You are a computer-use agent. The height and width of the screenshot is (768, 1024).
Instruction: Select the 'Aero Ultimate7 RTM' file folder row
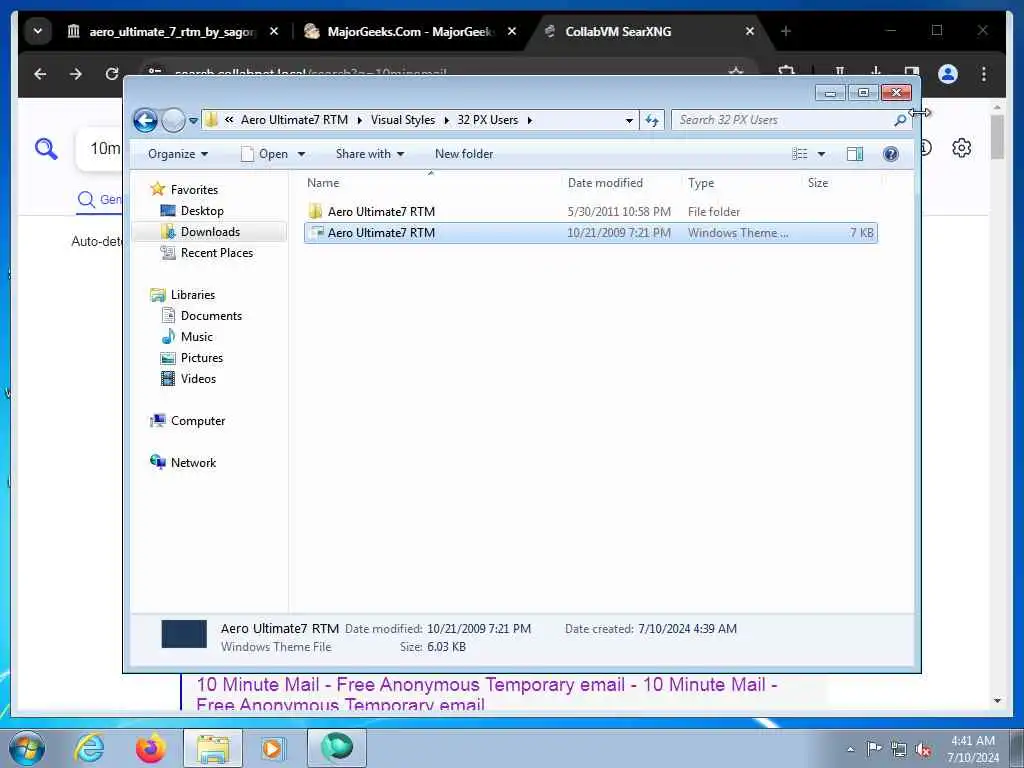[x=590, y=212]
